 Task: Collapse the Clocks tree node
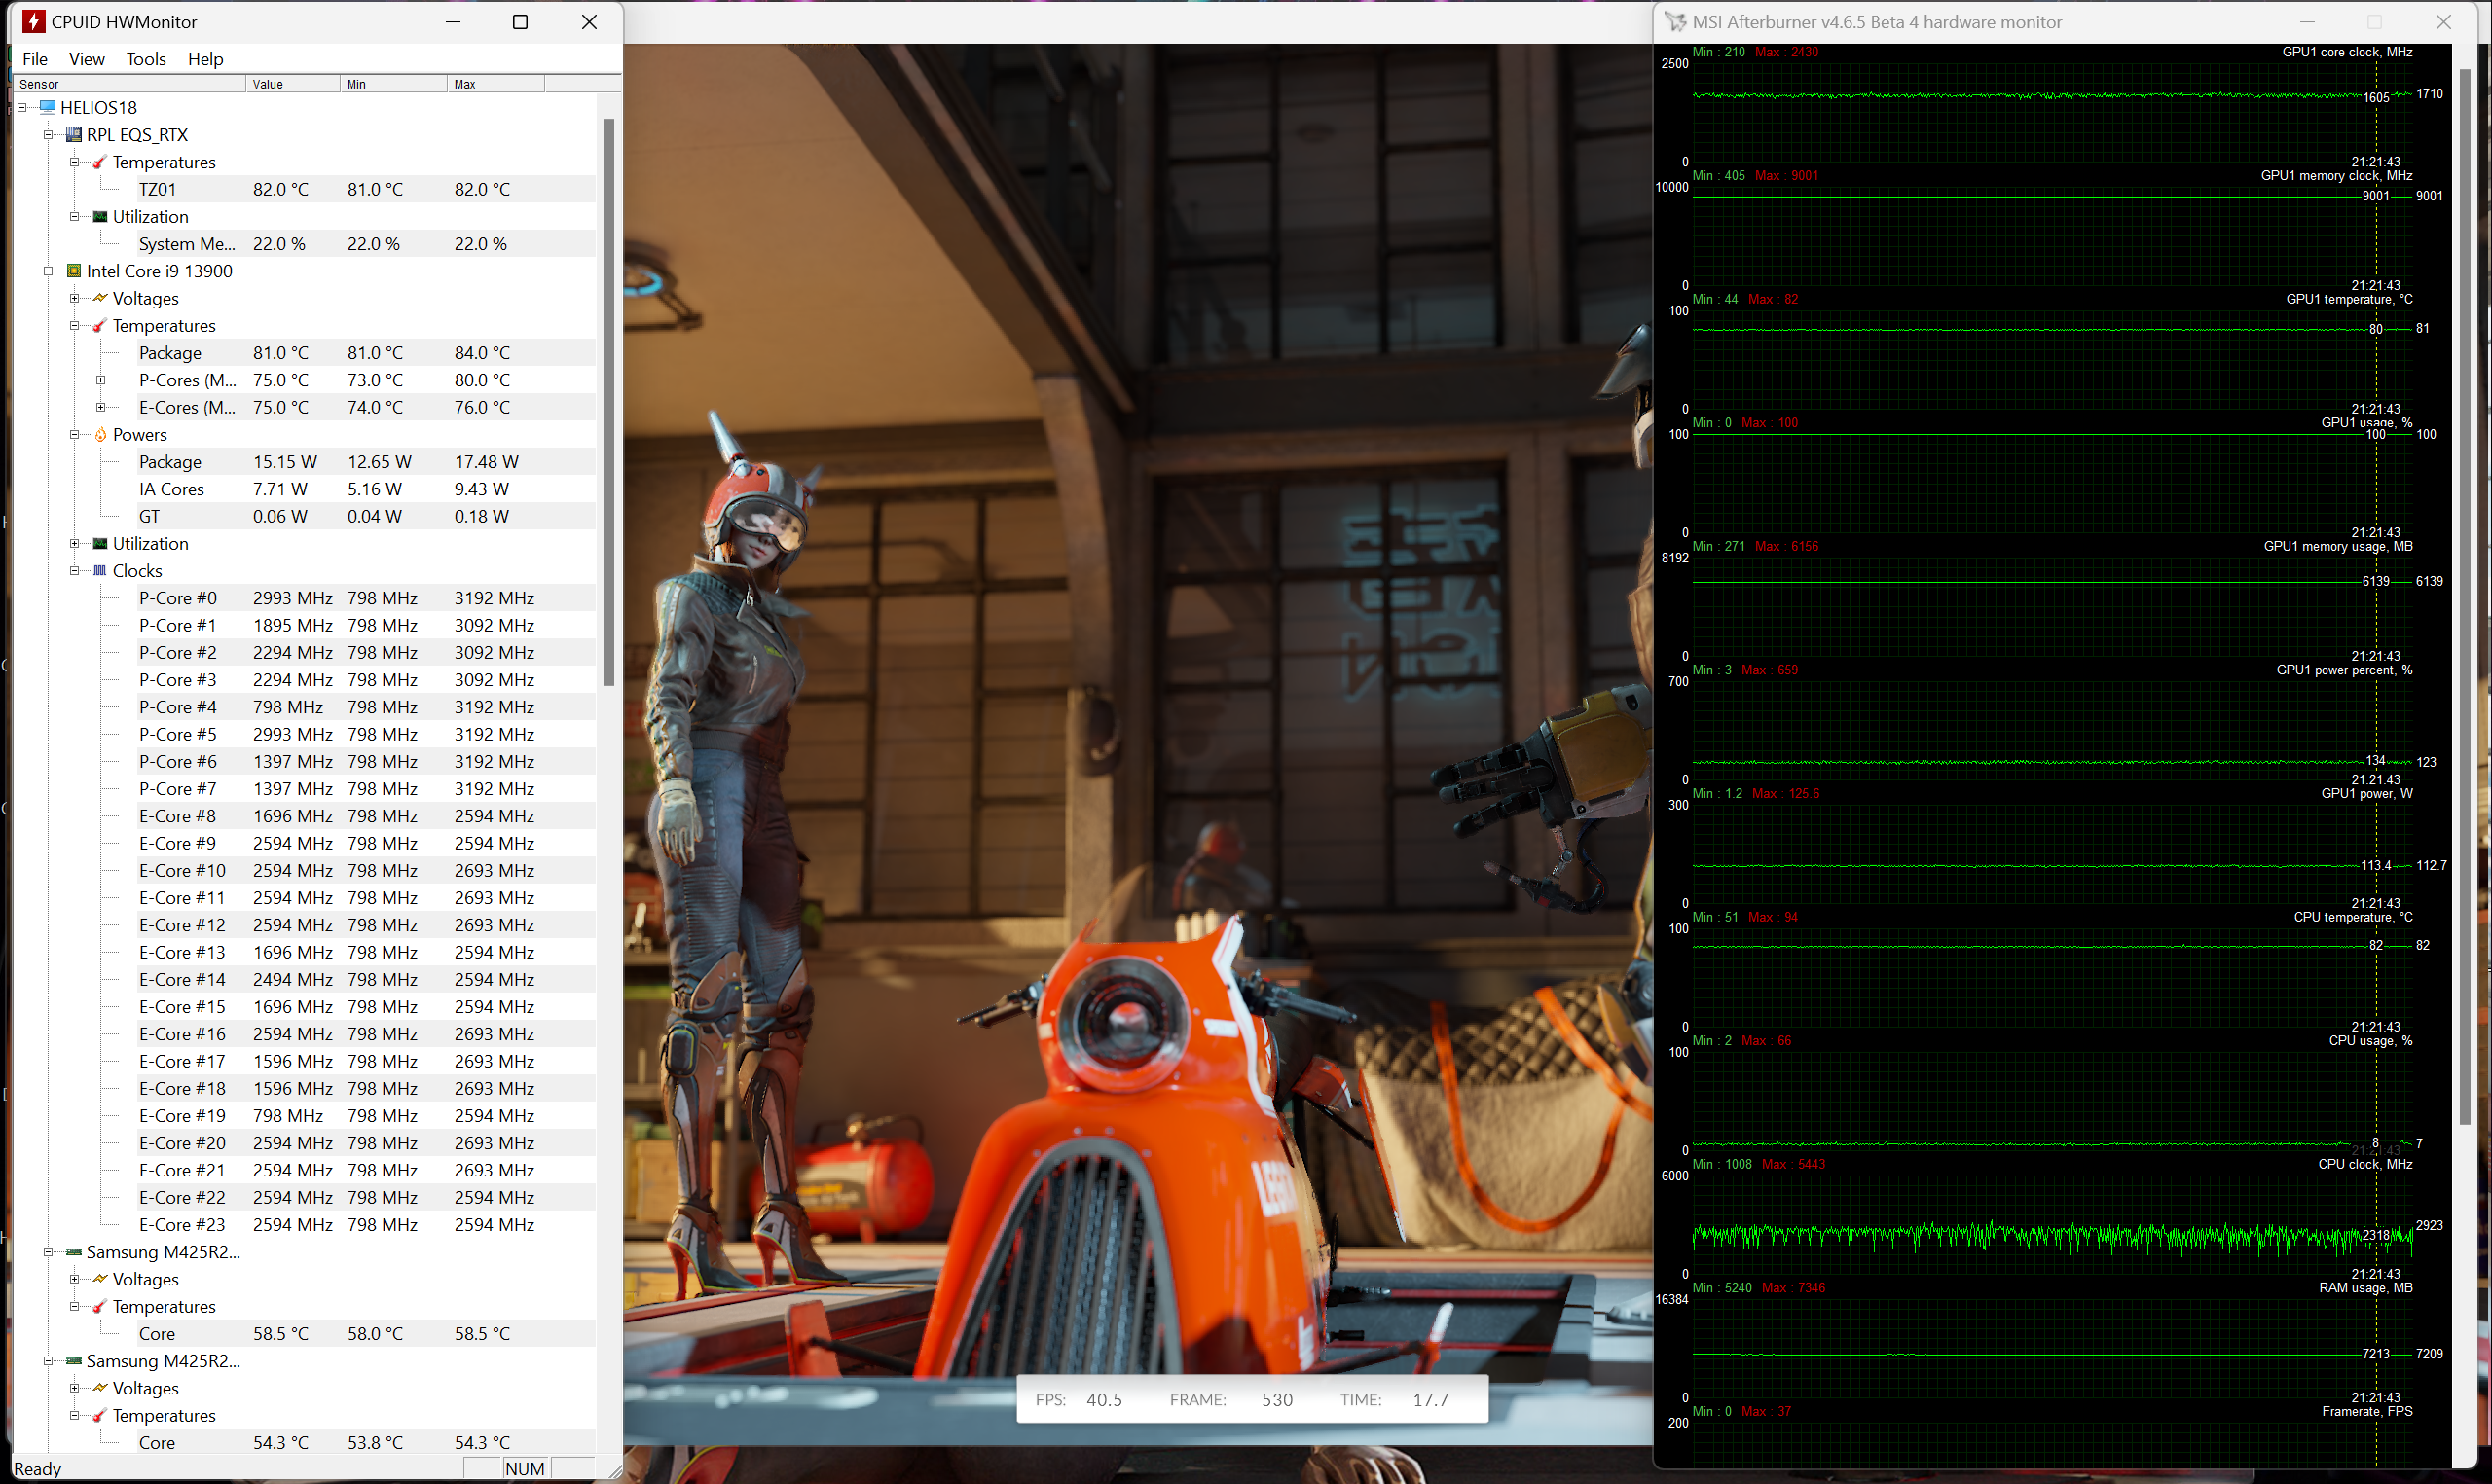[x=74, y=571]
